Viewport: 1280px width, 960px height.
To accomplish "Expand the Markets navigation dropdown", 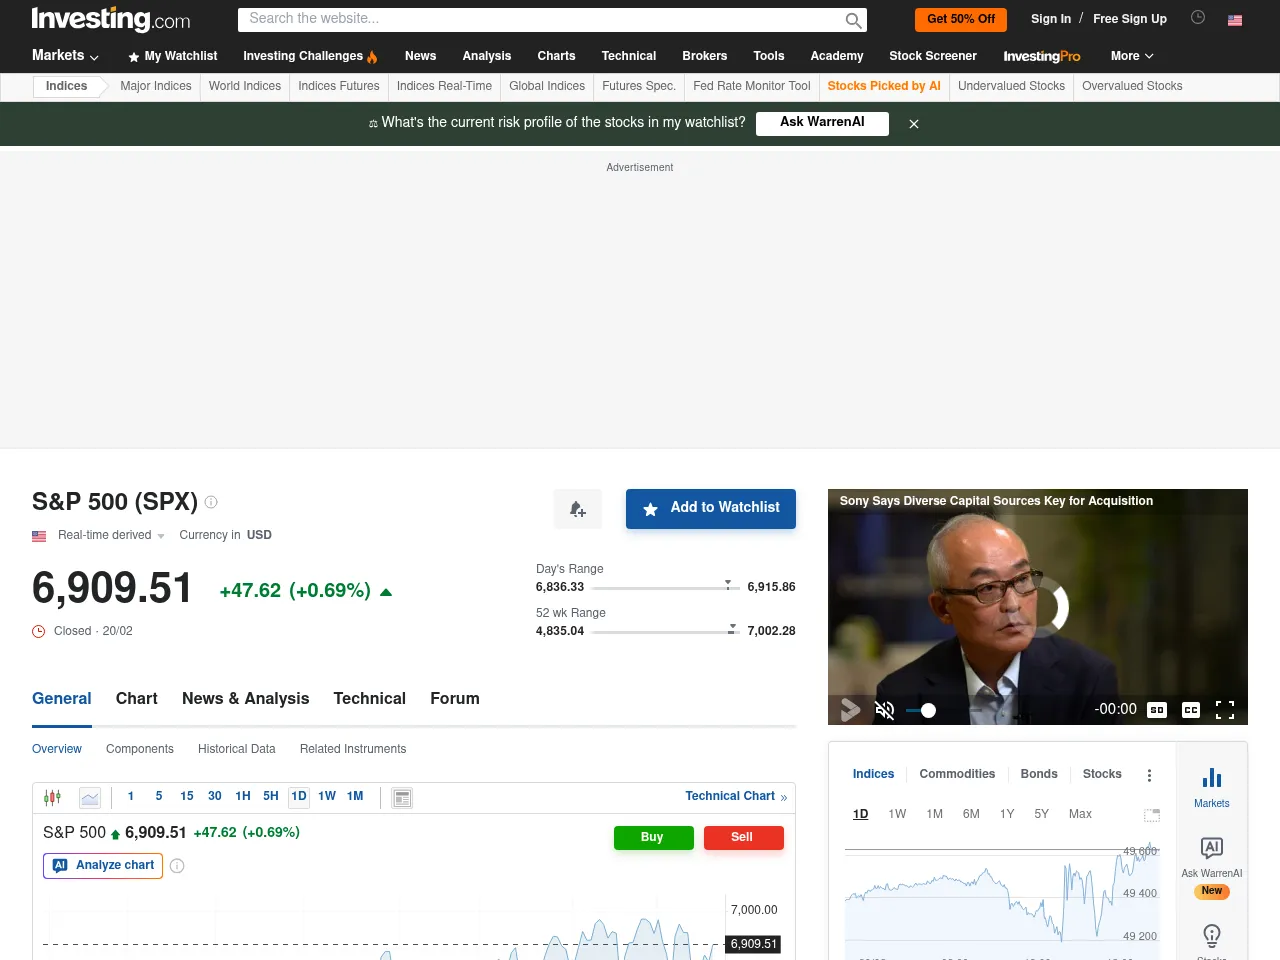I will coord(64,56).
